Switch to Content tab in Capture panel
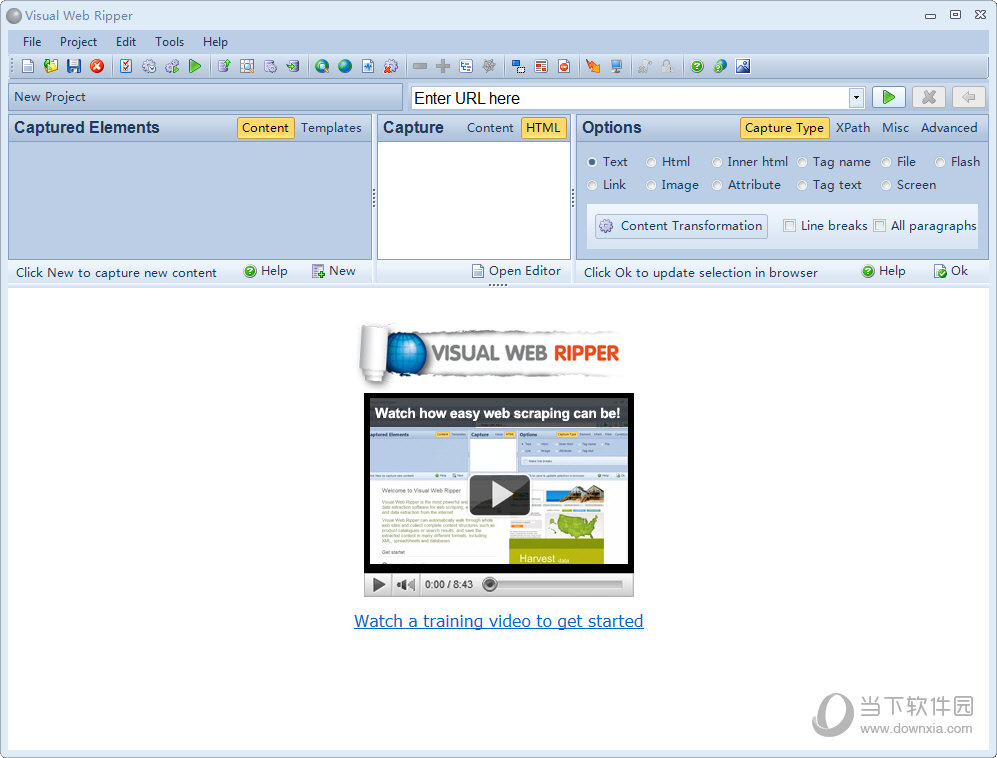This screenshot has height=758, width=997. click(x=490, y=128)
